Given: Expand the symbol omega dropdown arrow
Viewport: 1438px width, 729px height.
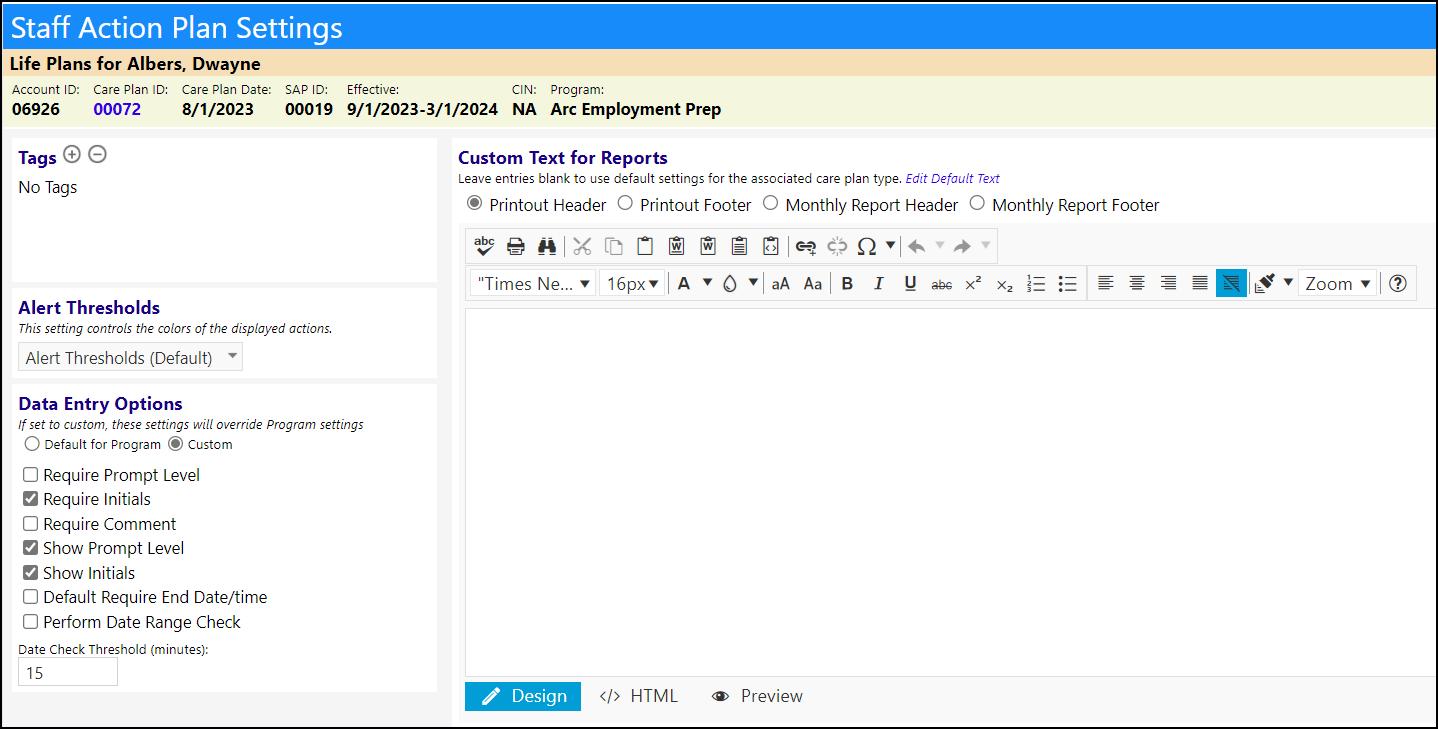Looking at the screenshot, I should (x=890, y=246).
